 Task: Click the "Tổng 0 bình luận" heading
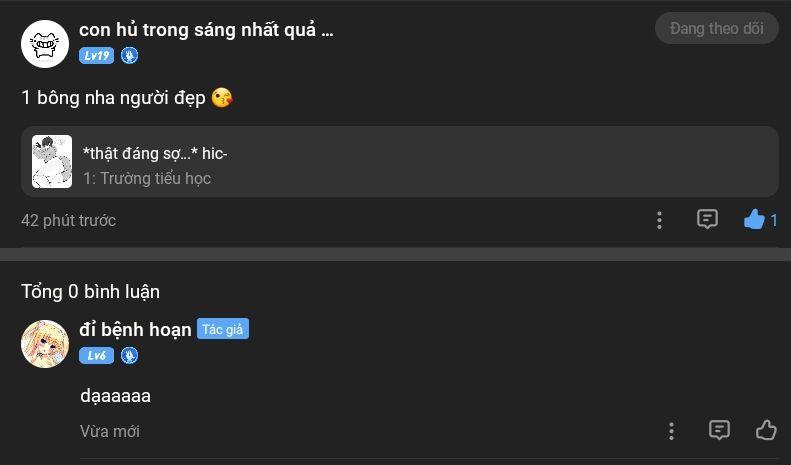tap(90, 292)
